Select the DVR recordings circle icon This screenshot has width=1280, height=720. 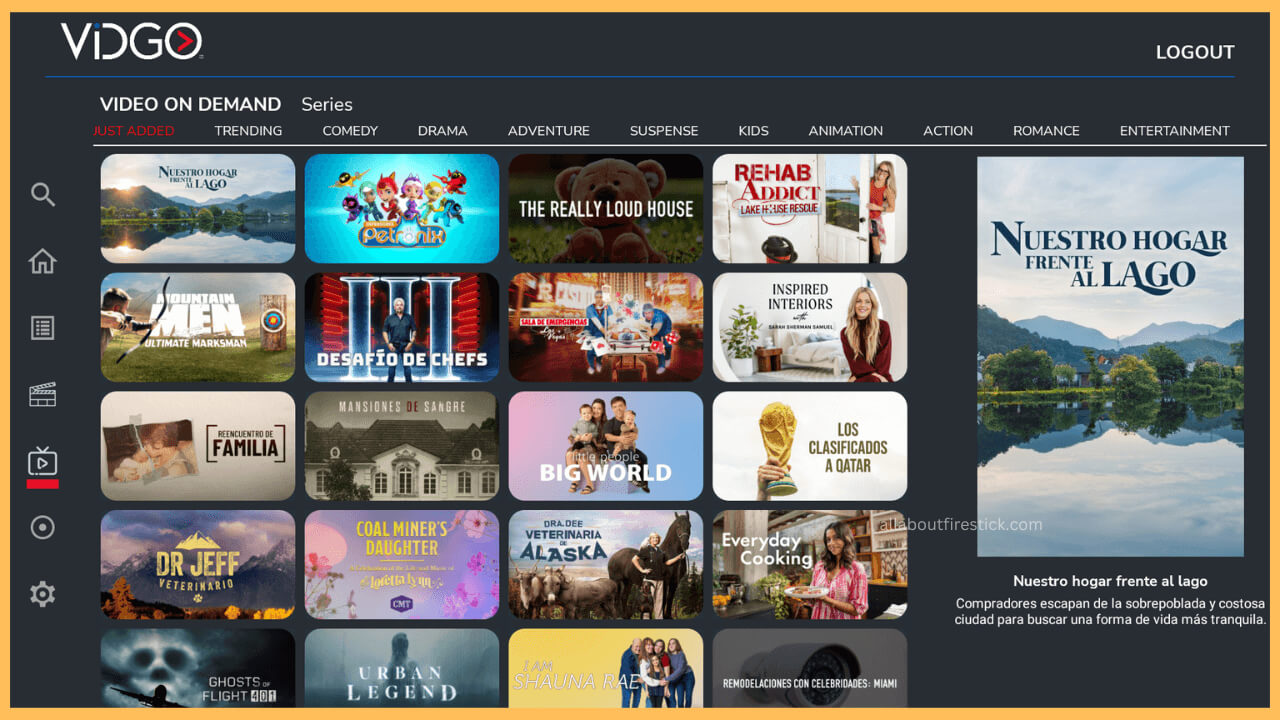point(42,527)
